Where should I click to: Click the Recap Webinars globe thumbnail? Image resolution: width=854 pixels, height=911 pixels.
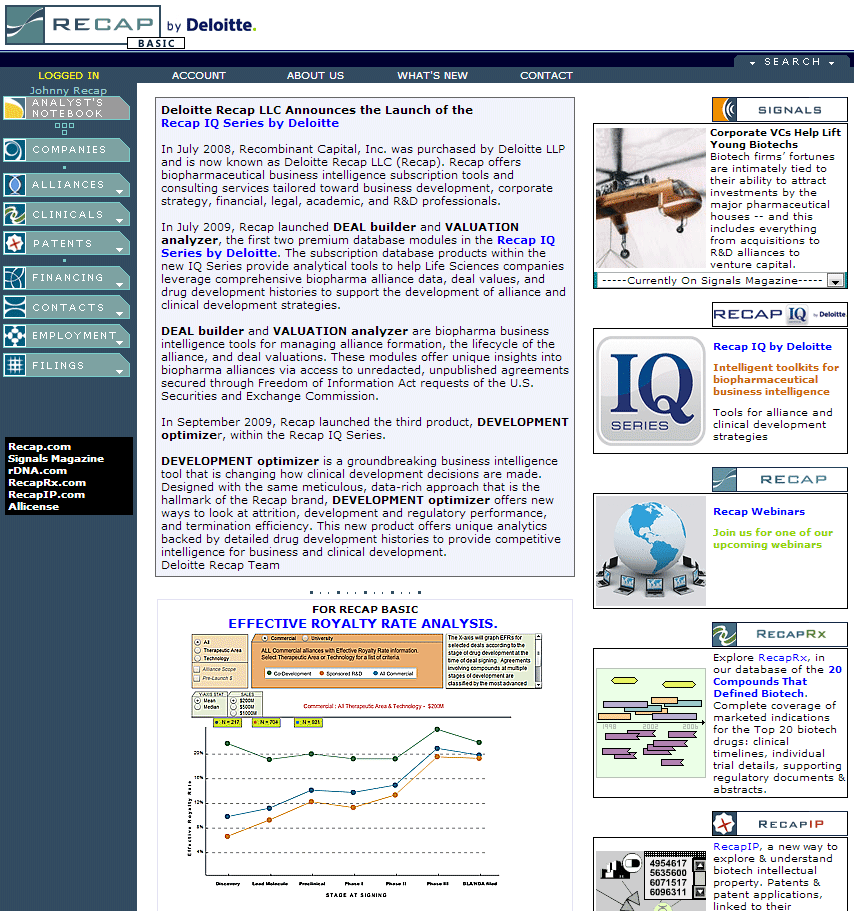coord(650,552)
